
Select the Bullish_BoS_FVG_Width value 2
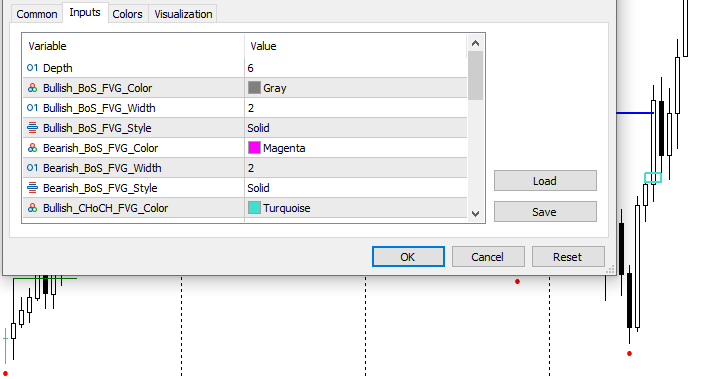(x=250, y=108)
